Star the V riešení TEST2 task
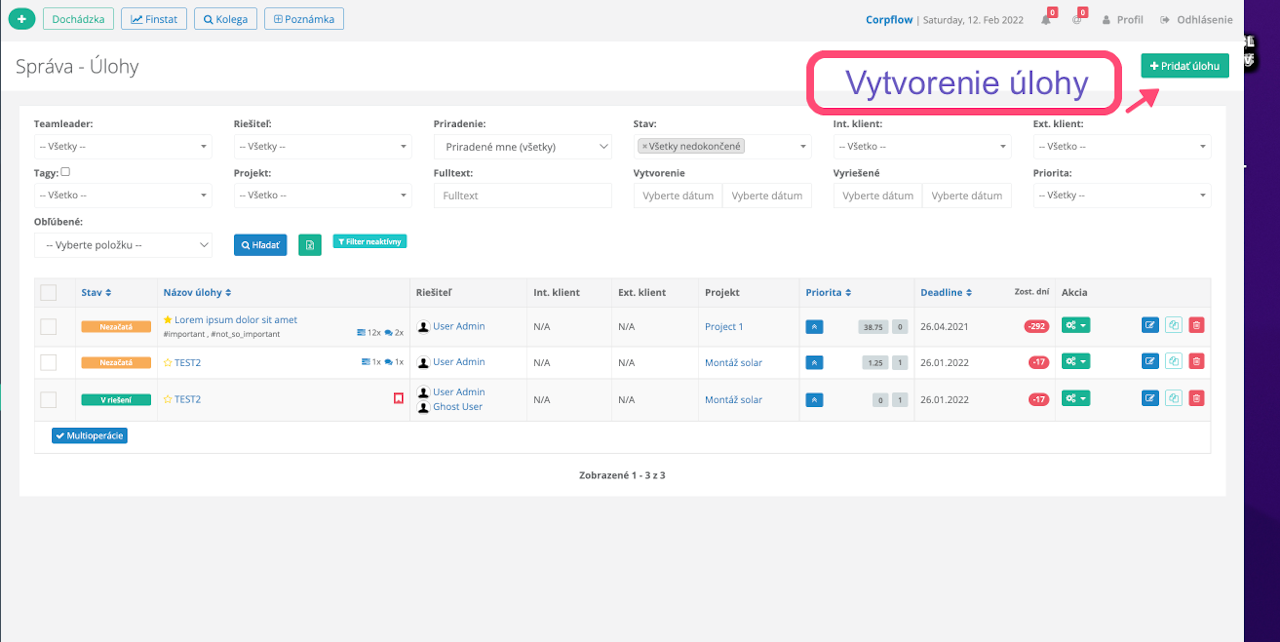 [x=168, y=399]
